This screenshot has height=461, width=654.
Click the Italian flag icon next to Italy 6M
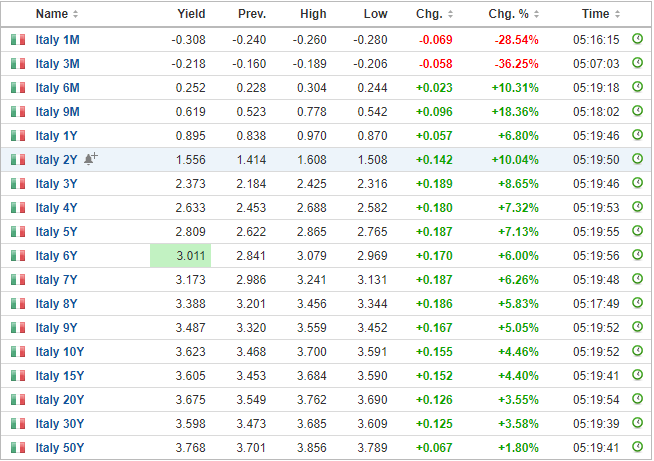[18, 88]
